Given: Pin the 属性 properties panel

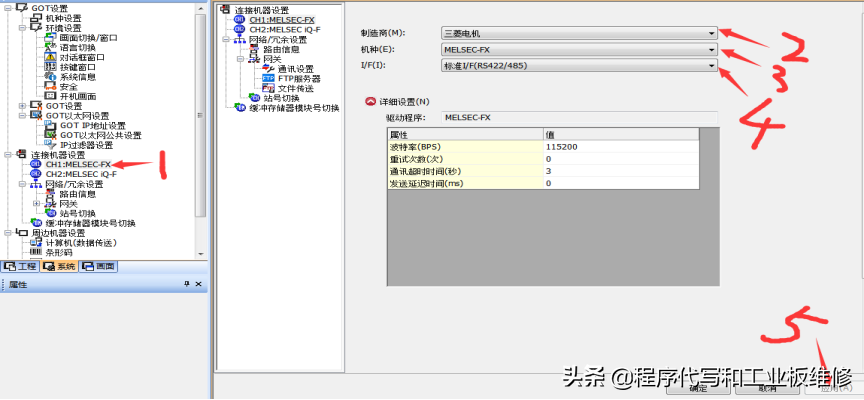Looking at the screenshot, I should 187,284.
